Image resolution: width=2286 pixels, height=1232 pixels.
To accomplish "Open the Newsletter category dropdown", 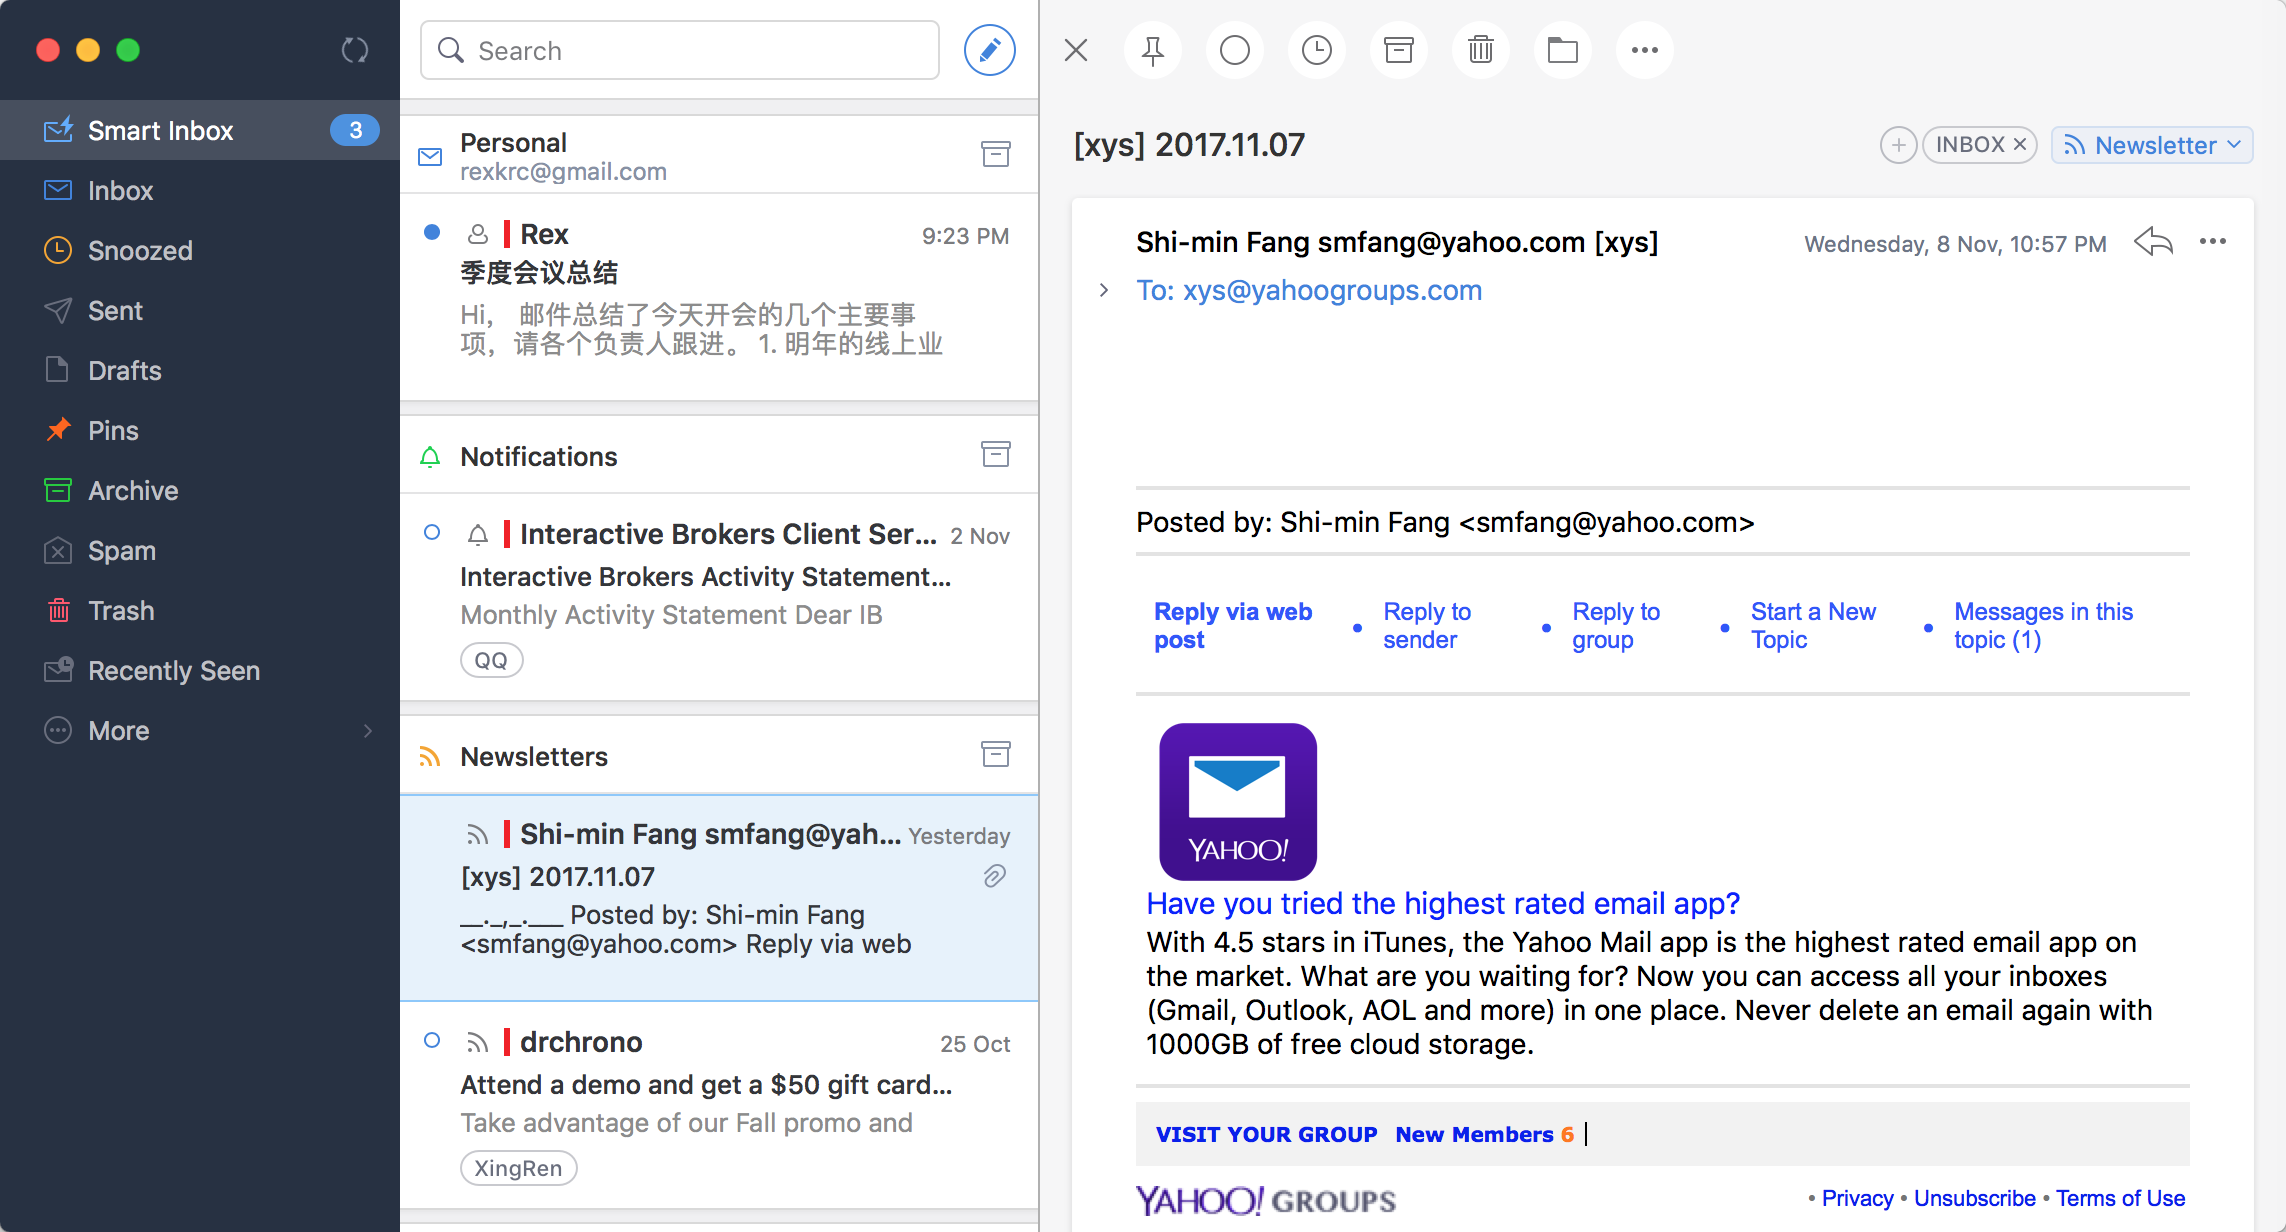I will click(x=2152, y=145).
